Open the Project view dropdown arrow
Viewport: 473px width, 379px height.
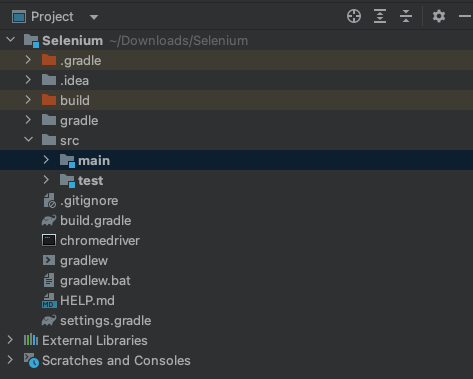tap(94, 17)
